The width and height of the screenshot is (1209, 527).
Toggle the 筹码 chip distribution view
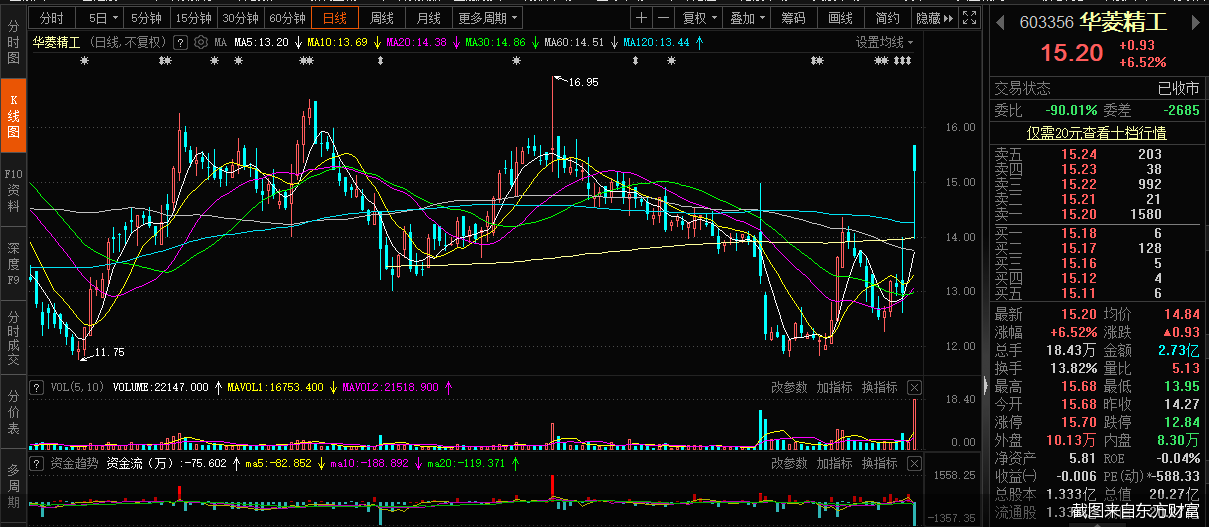point(793,18)
